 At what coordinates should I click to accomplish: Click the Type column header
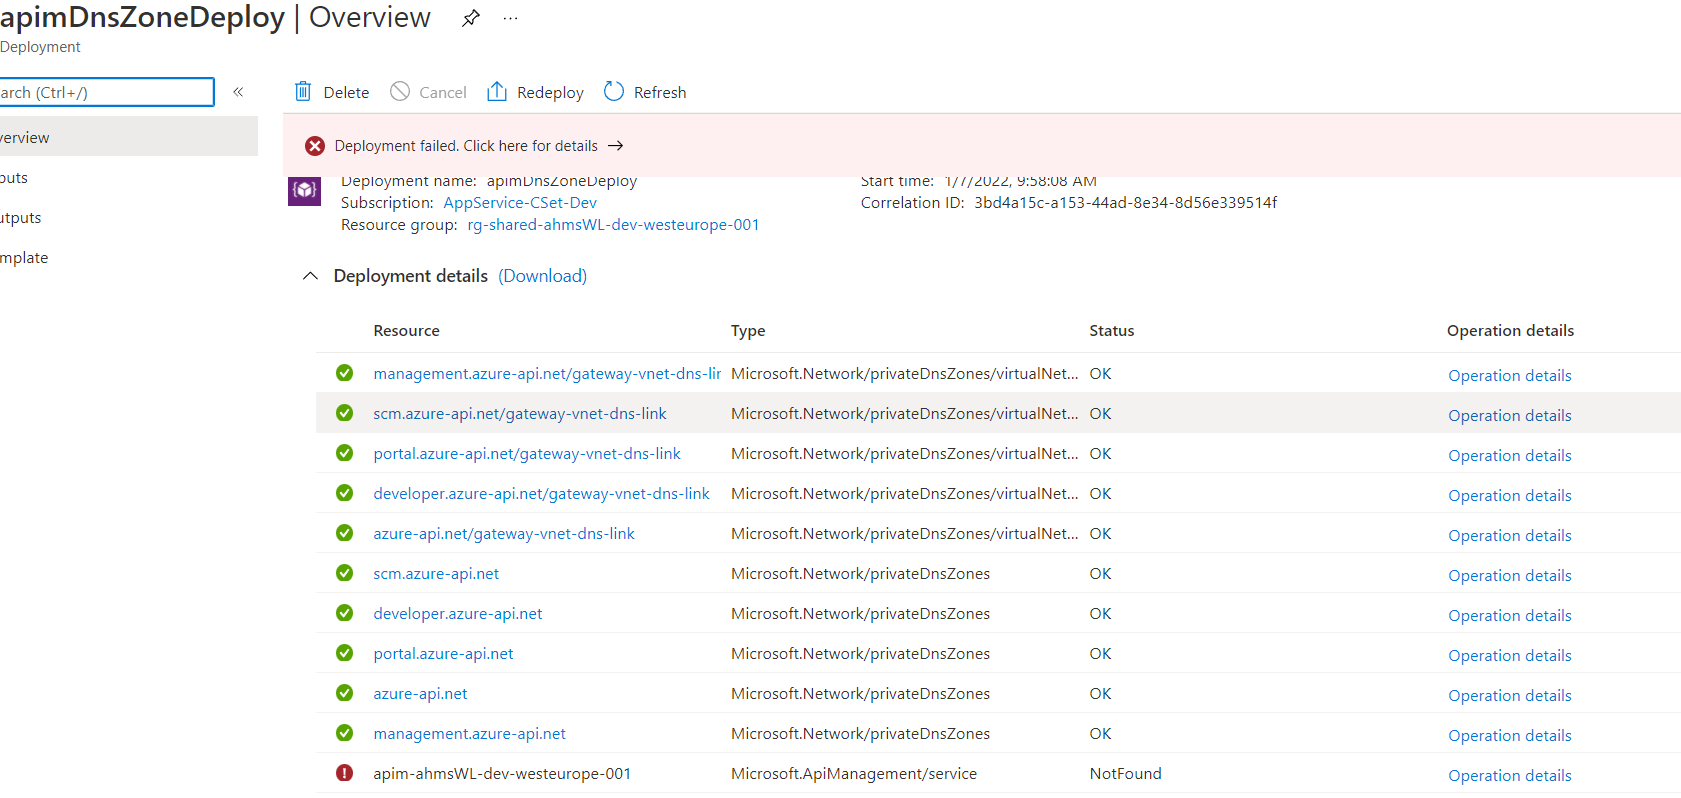point(748,330)
